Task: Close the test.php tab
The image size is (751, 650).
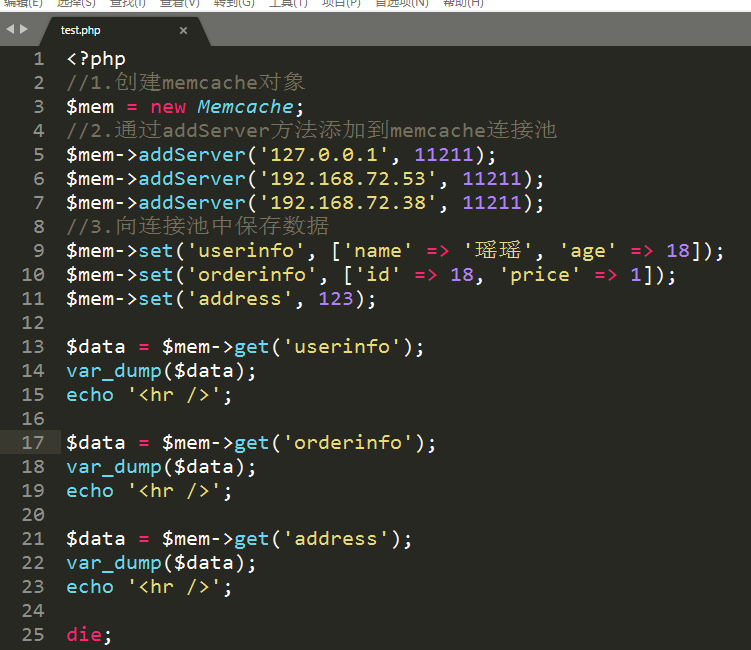Action: tap(183, 31)
